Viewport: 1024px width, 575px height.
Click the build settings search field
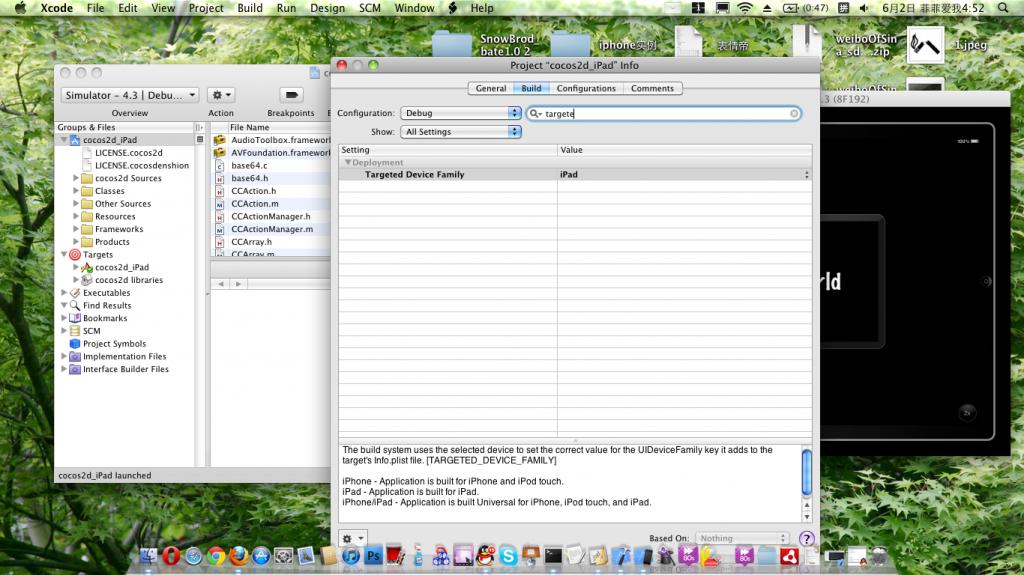point(664,114)
